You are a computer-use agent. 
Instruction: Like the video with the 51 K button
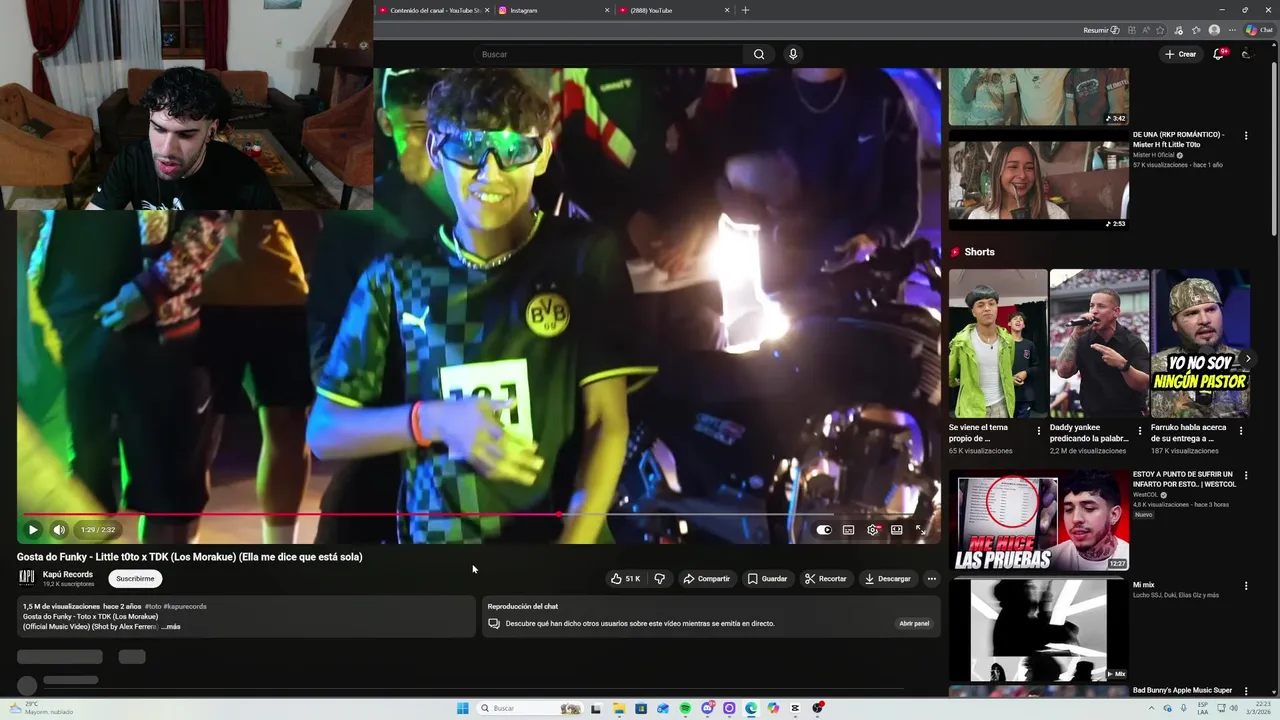point(626,579)
